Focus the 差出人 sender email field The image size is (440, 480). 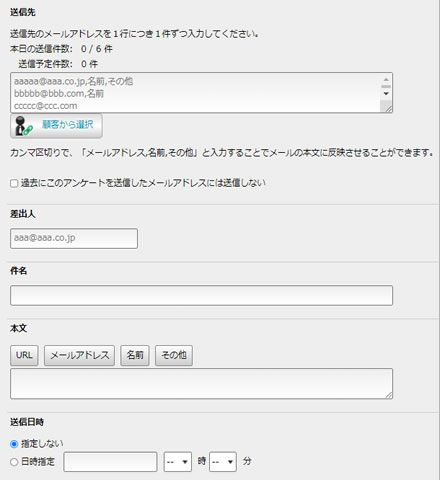click(74, 238)
